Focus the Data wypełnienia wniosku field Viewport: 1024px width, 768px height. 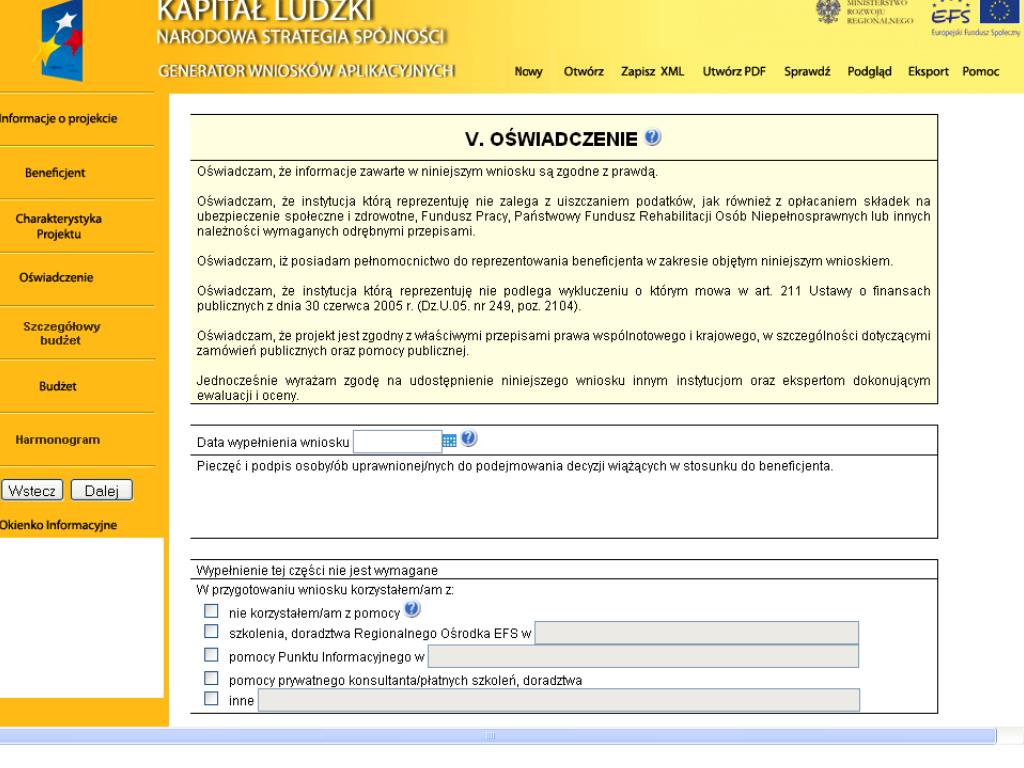click(398, 441)
